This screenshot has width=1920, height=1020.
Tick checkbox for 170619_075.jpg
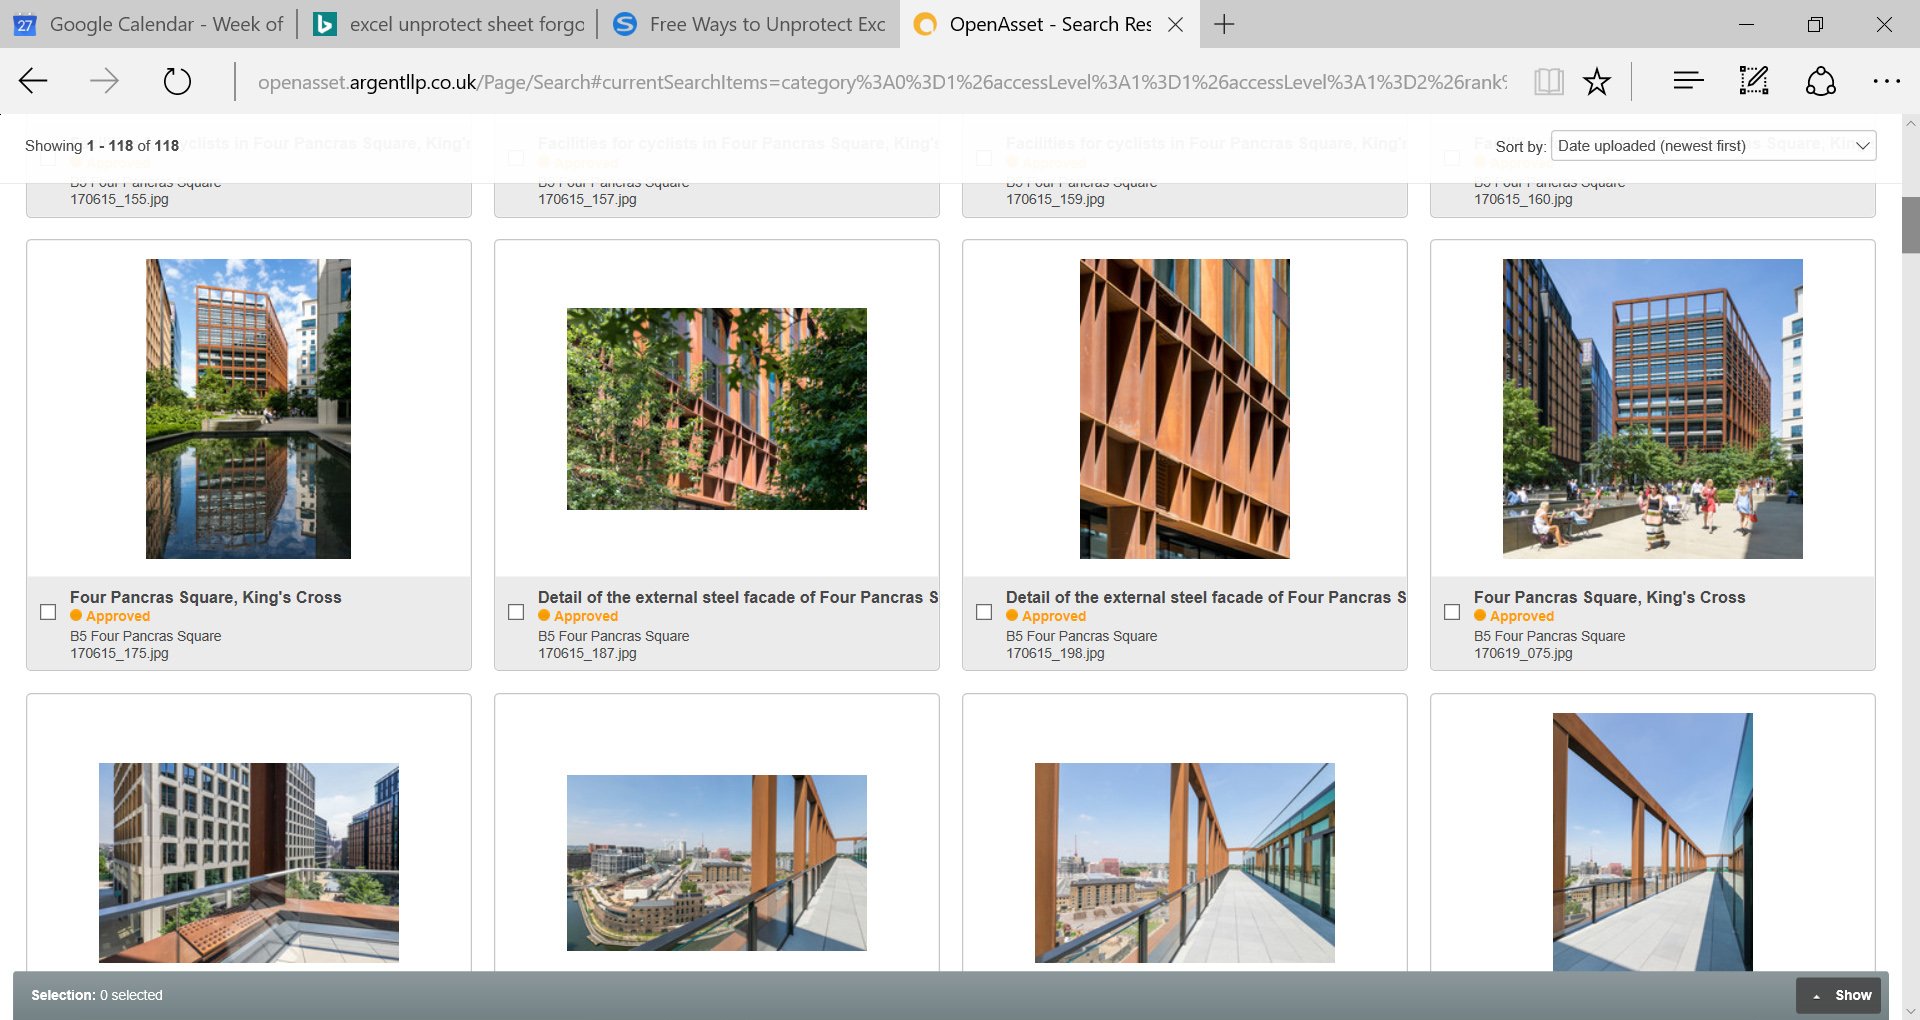tap(1452, 612)
